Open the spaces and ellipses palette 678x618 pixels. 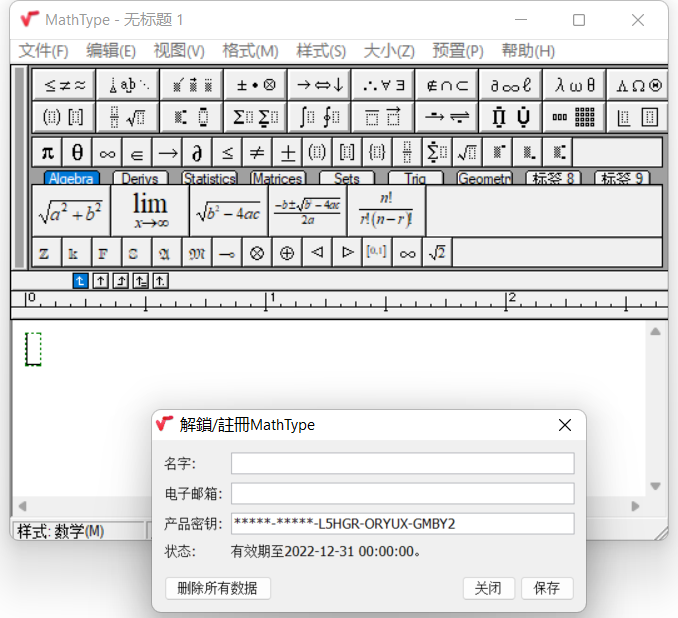128,85
